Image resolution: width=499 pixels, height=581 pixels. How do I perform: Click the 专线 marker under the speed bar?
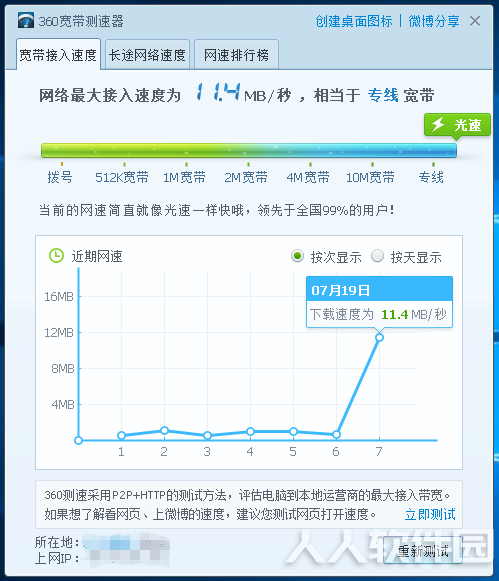coord(431,177)
